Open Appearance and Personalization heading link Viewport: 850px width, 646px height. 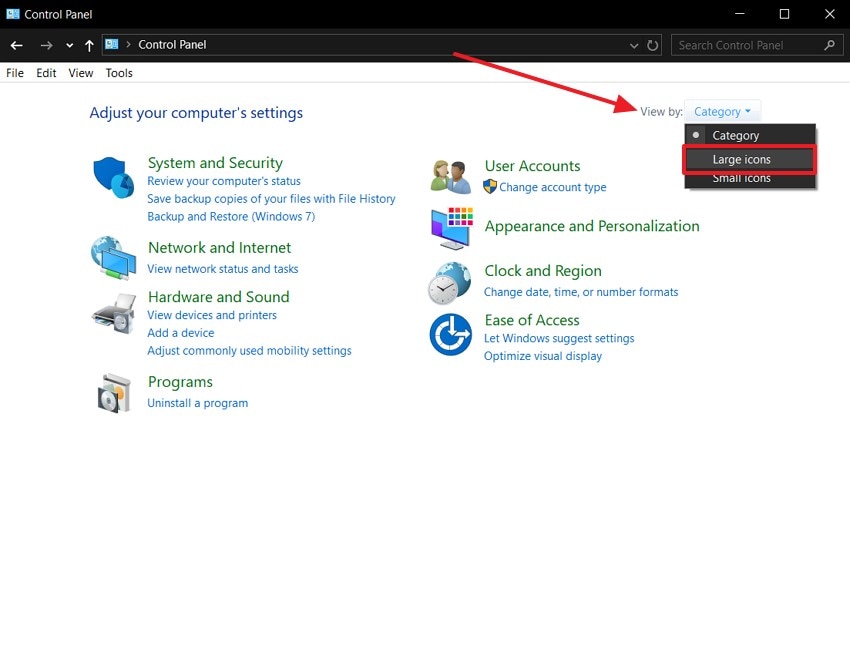click(x=592, y=226)
